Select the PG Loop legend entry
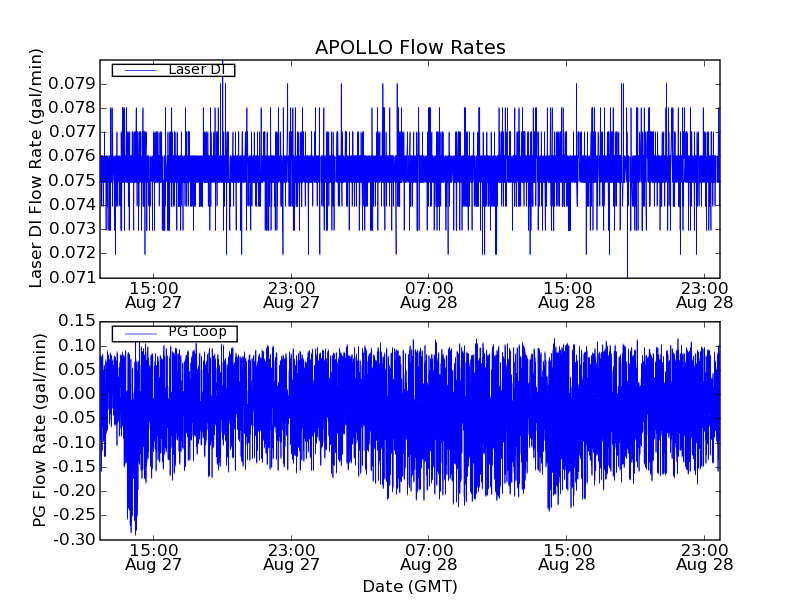The height and width of the screenshot is (600, 800). (x=174, y=333)
